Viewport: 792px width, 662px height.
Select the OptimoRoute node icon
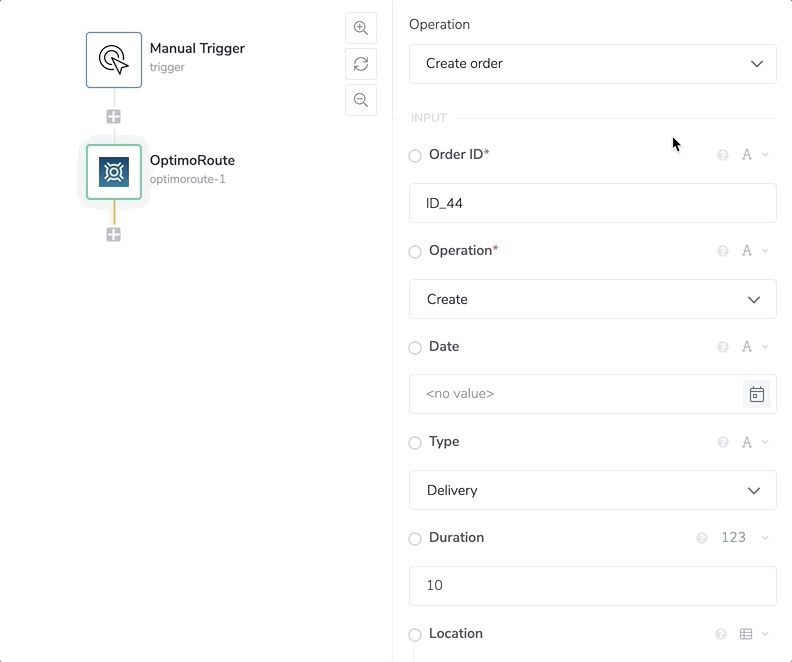[114, 172]
